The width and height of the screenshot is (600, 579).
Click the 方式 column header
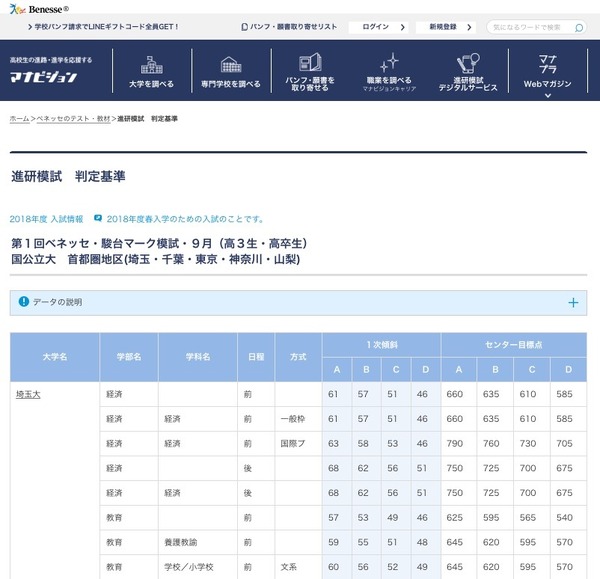(298, 357)
